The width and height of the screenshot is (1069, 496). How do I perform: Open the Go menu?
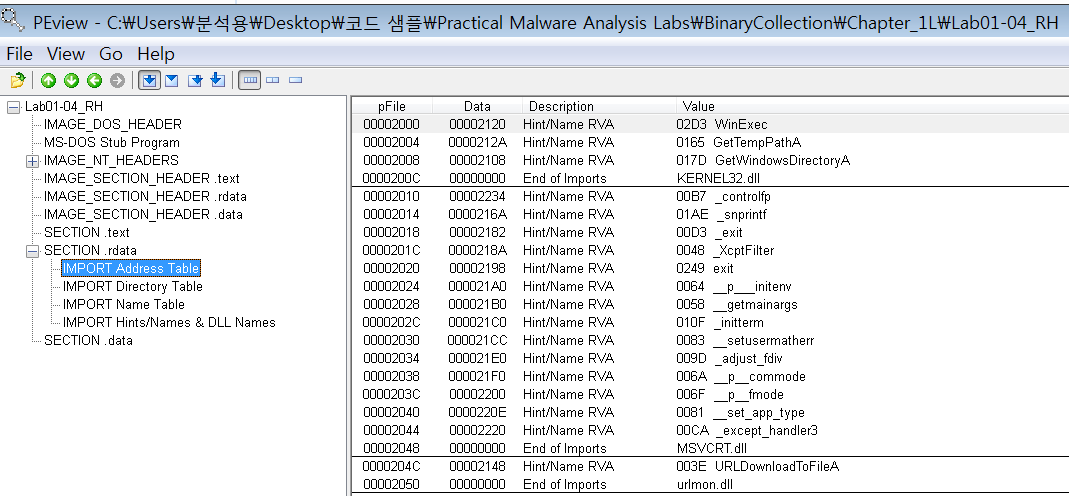click(x=110, y=54)
